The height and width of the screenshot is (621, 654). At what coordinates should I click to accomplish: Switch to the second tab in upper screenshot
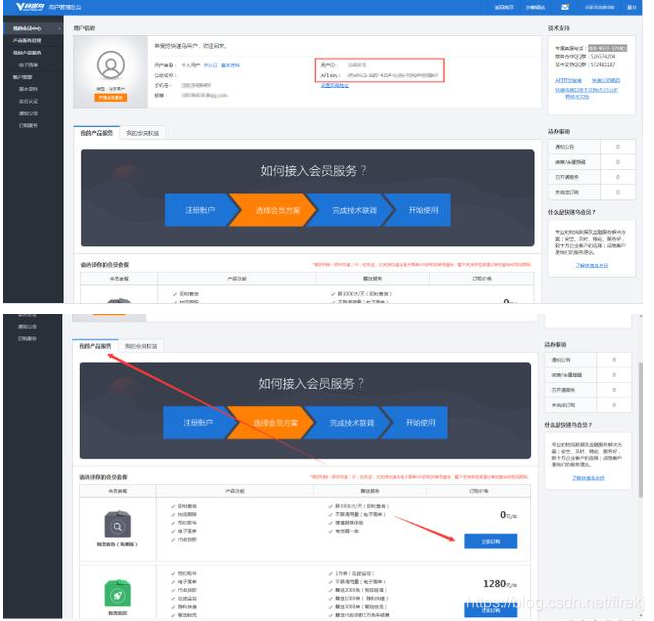click(143, 133)
